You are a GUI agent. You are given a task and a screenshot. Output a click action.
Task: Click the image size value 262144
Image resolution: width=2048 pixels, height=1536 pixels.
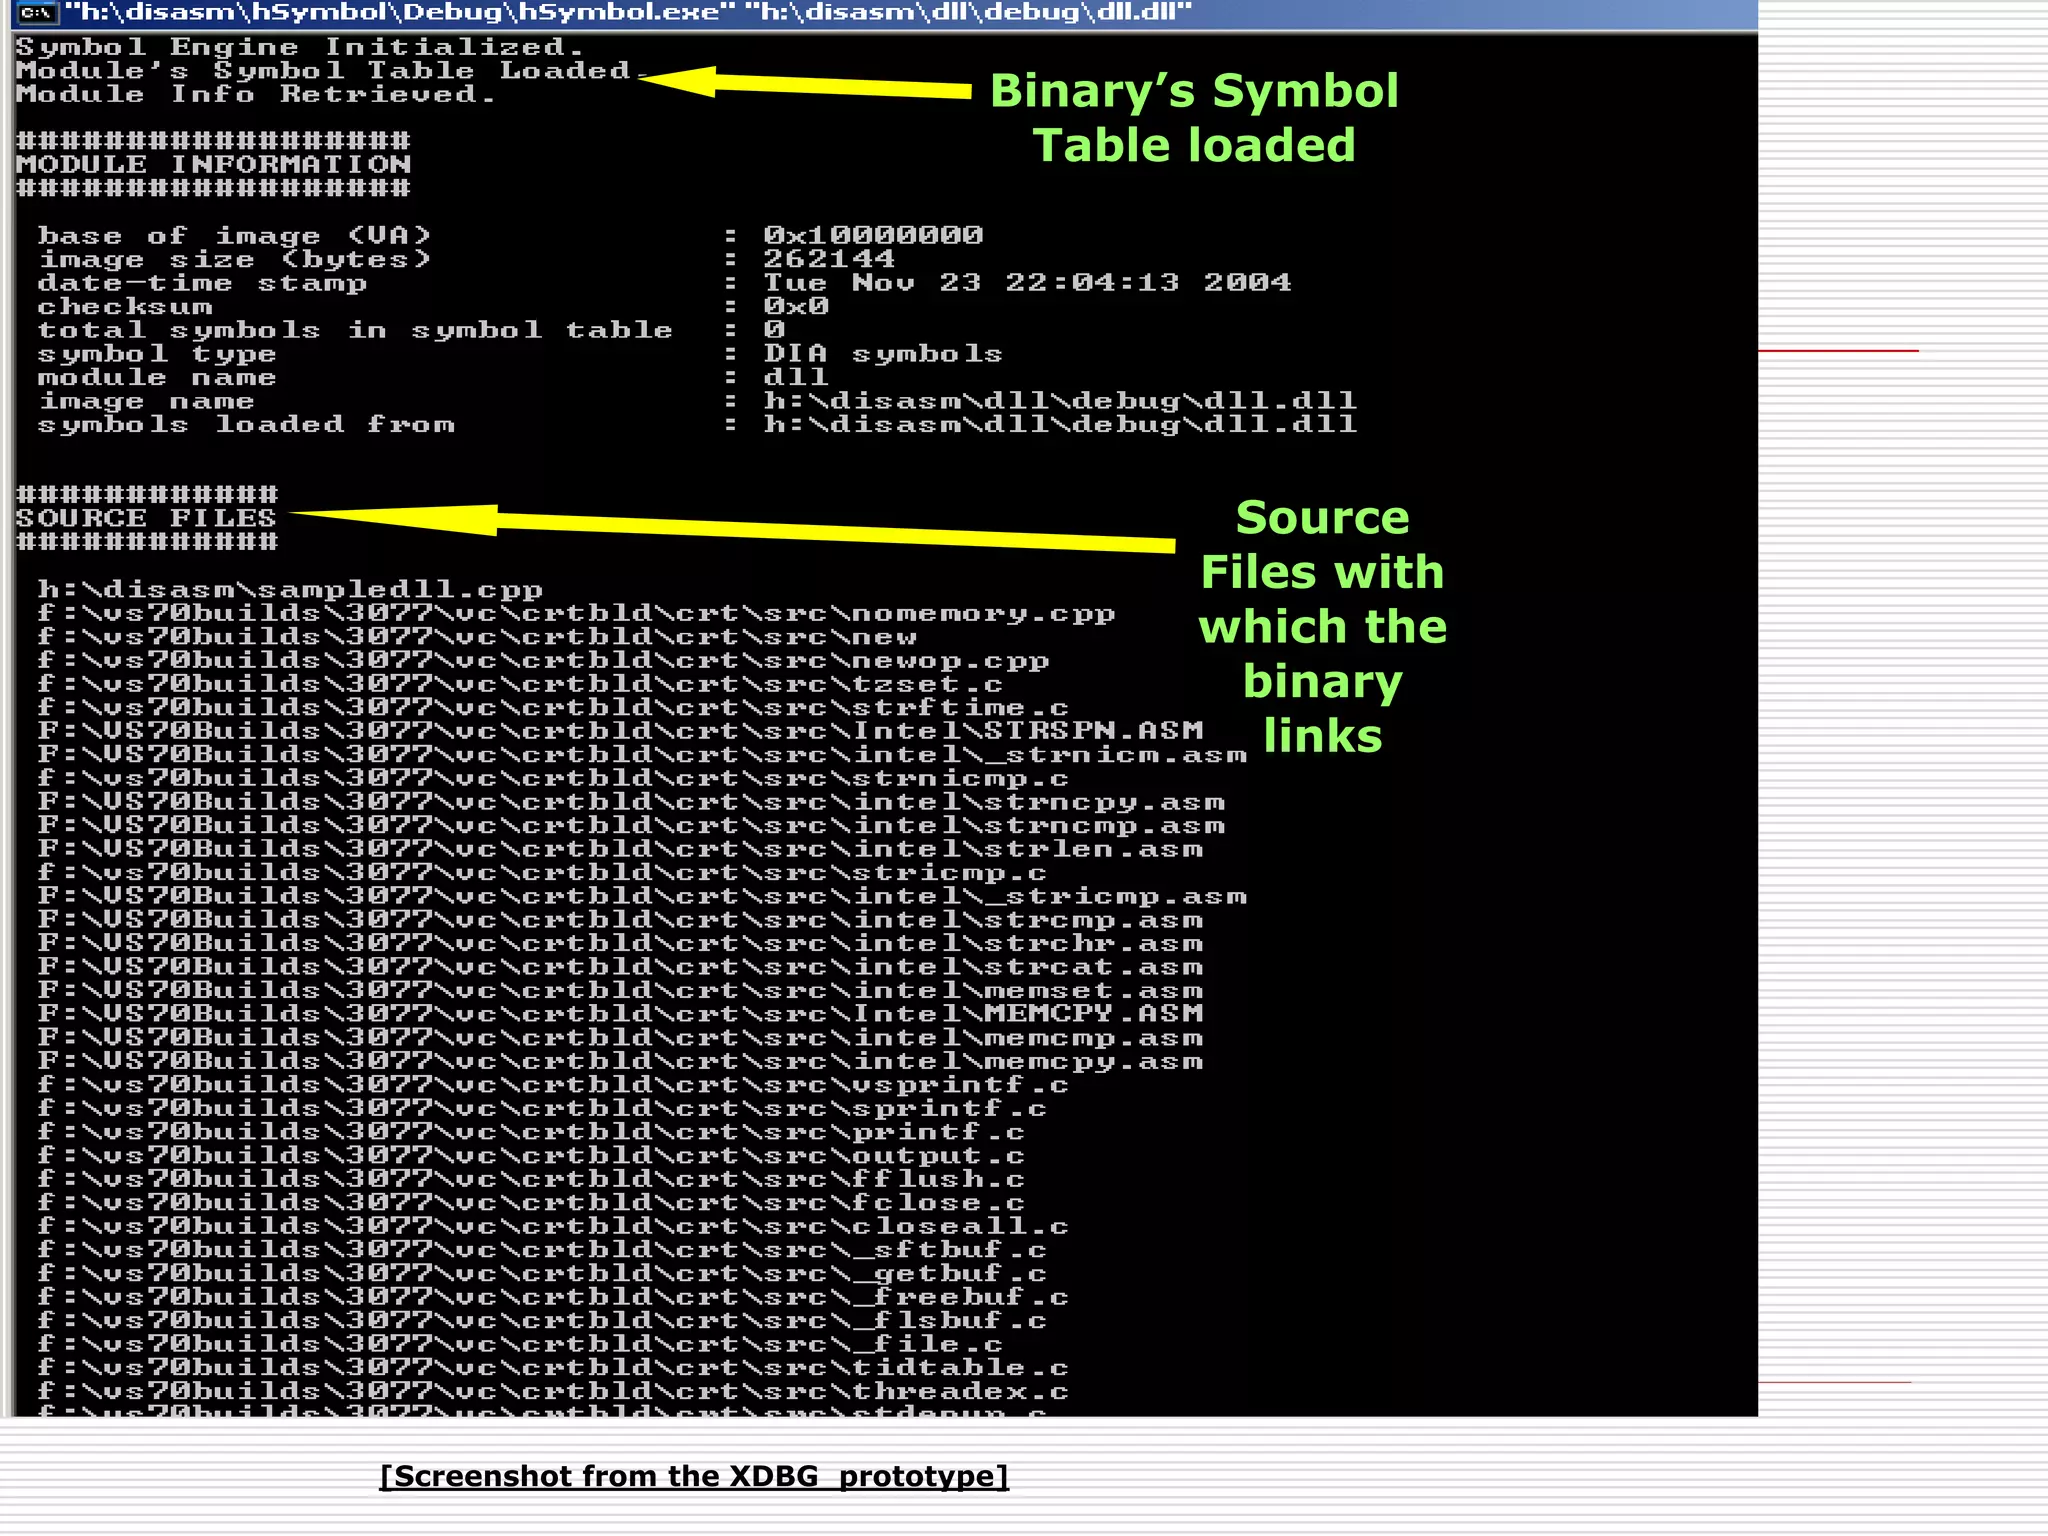[829, 259]
